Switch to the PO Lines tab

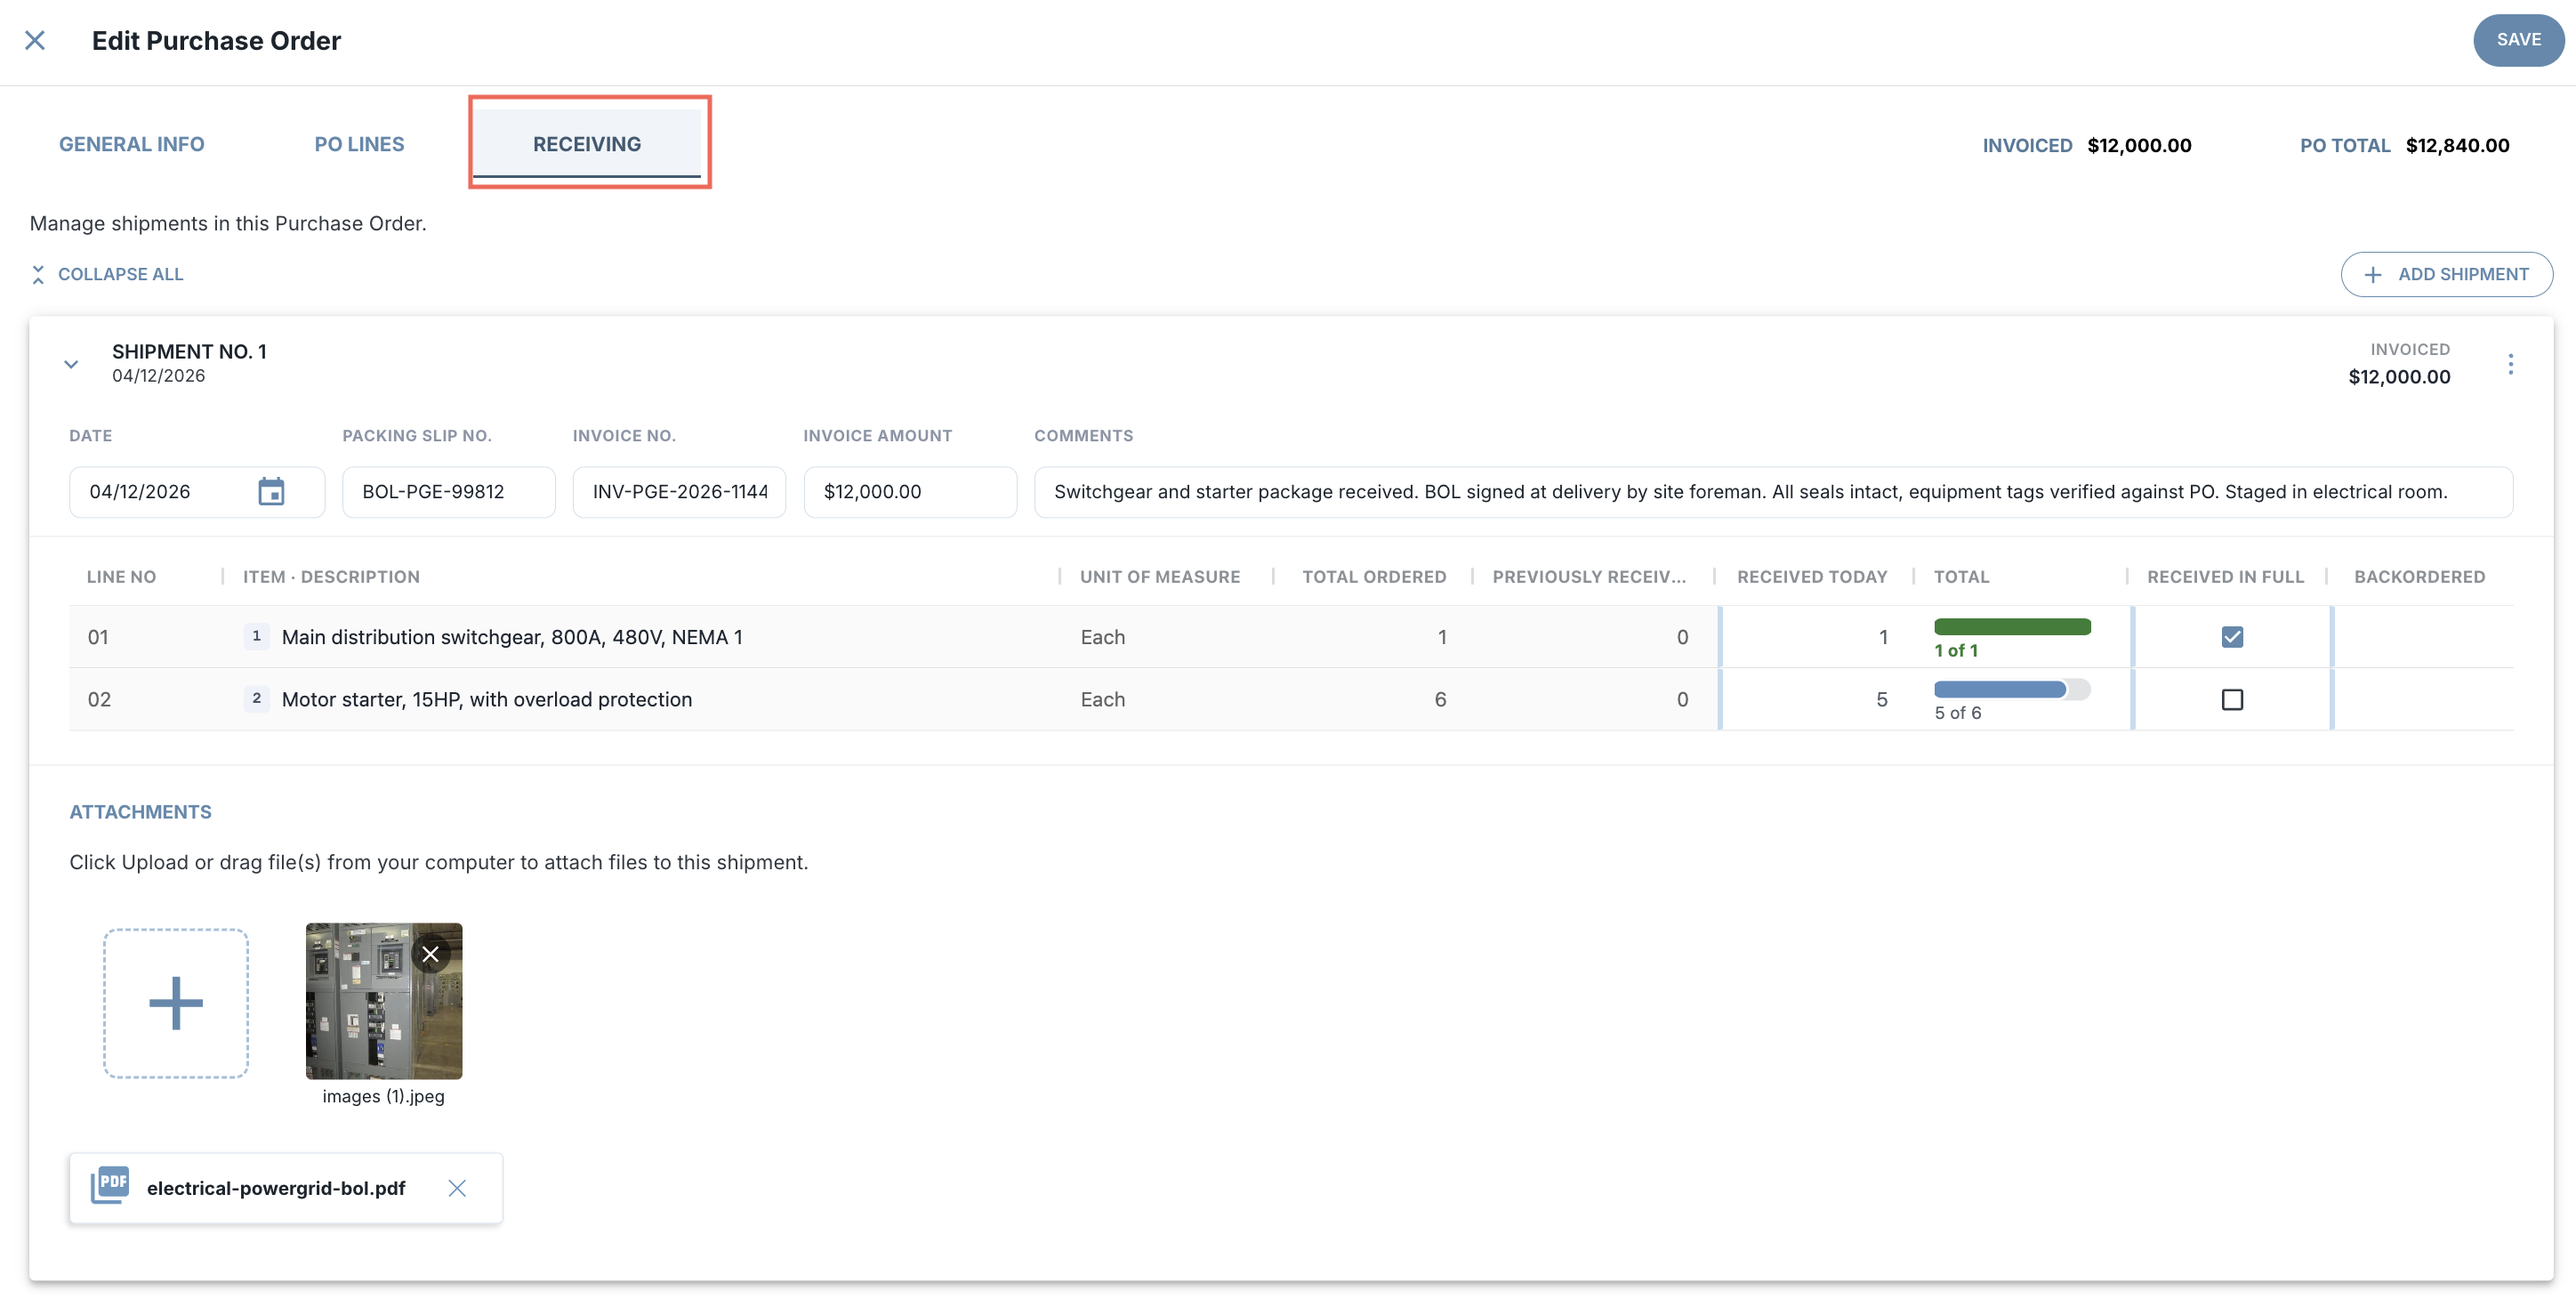pyautogui.click(x=359, y=144)
